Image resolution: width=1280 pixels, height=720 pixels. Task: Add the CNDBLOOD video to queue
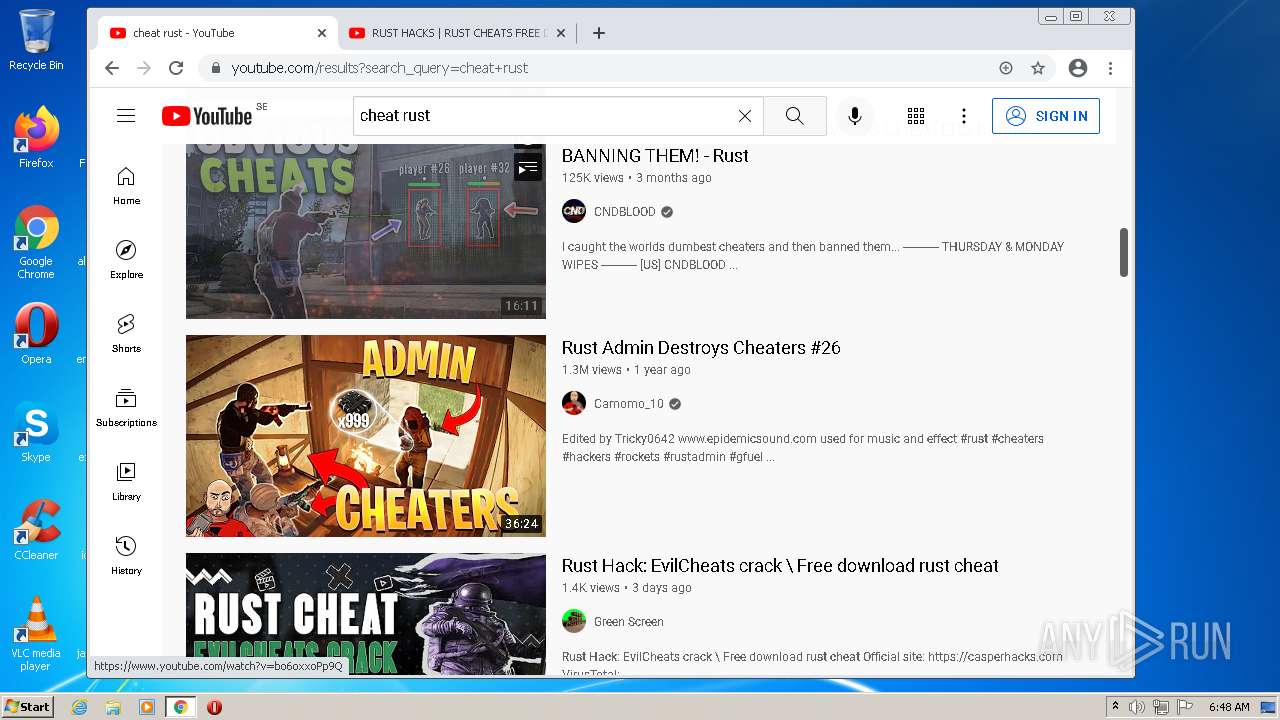click(528, 168)
